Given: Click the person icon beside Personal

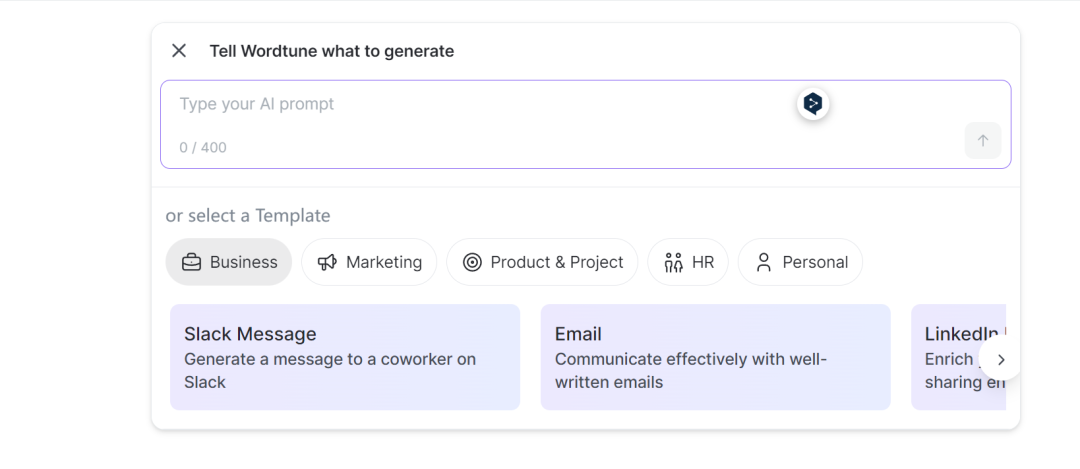Looking at the screenshot, I should click(x=763, y=262).
